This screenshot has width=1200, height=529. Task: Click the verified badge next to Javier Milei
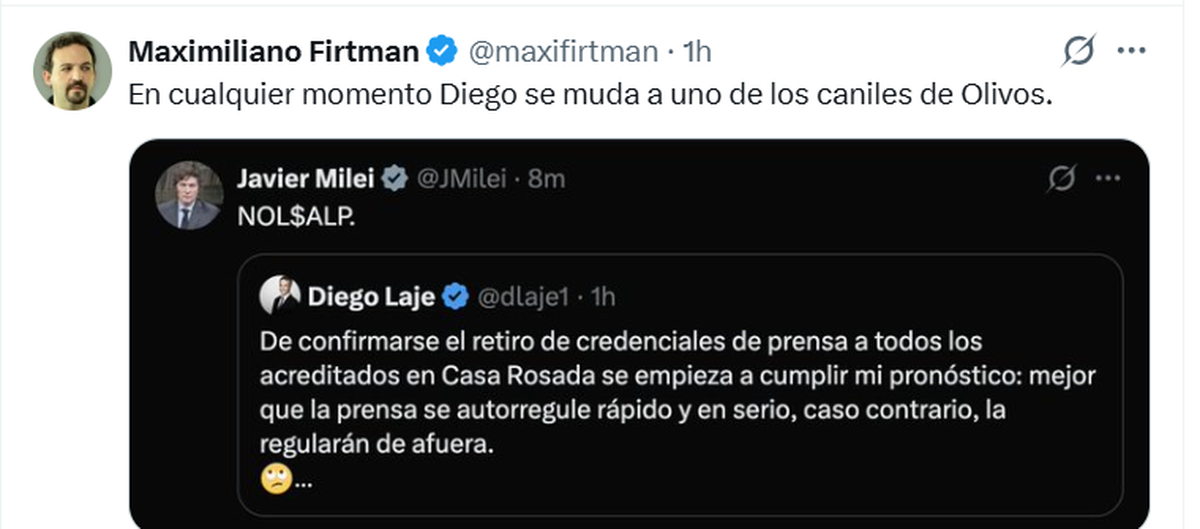coord(396,179)
